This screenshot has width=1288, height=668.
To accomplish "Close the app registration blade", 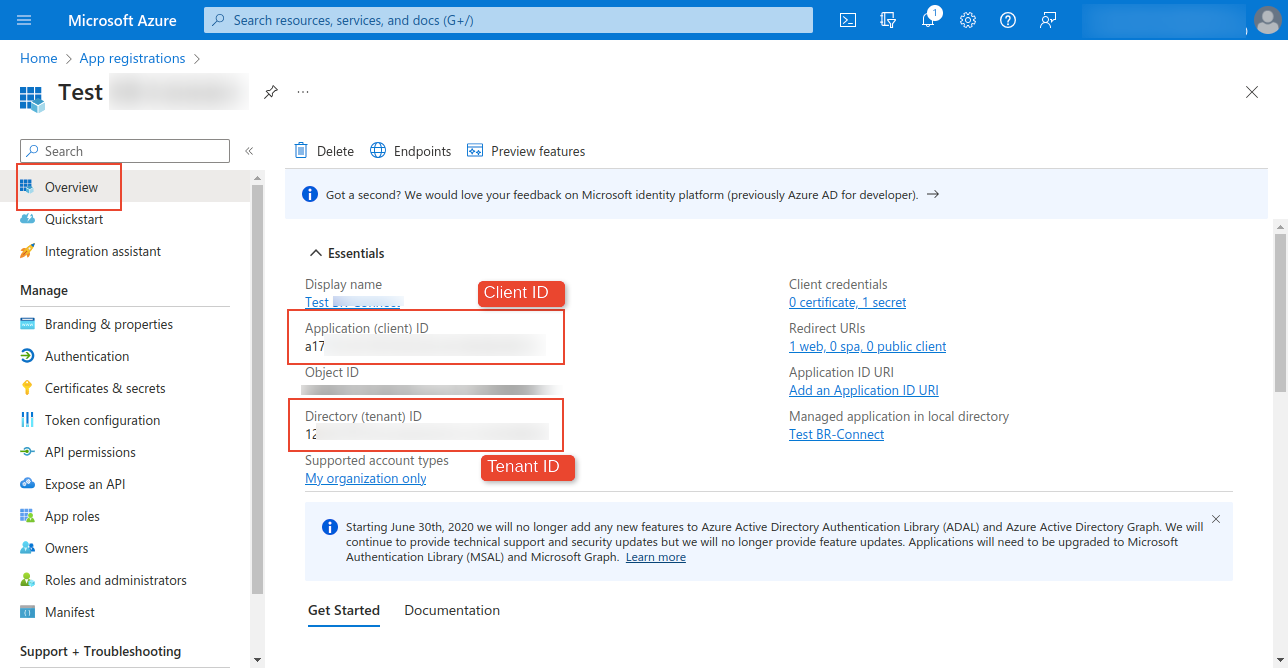I will (x=1252, y=92).
